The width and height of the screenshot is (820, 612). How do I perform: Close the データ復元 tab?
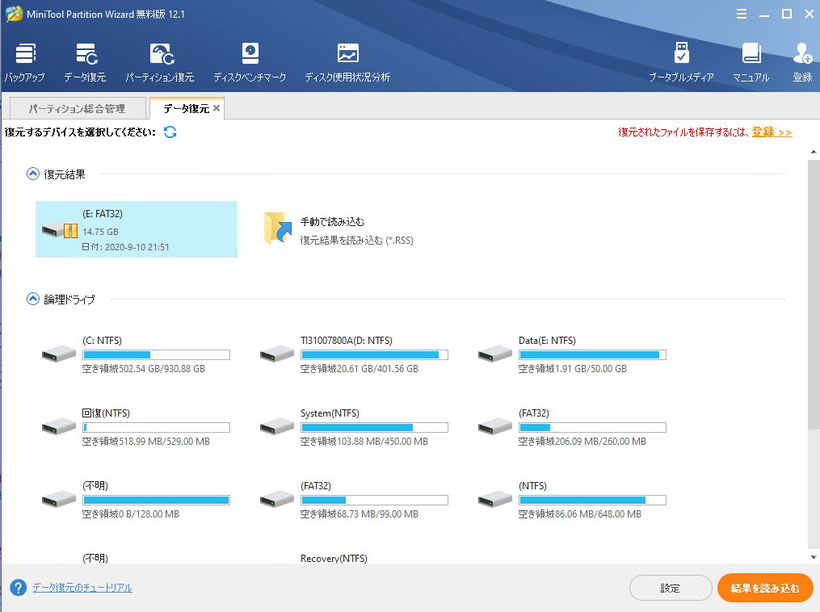pyautogui.click(x=217, y=108)
